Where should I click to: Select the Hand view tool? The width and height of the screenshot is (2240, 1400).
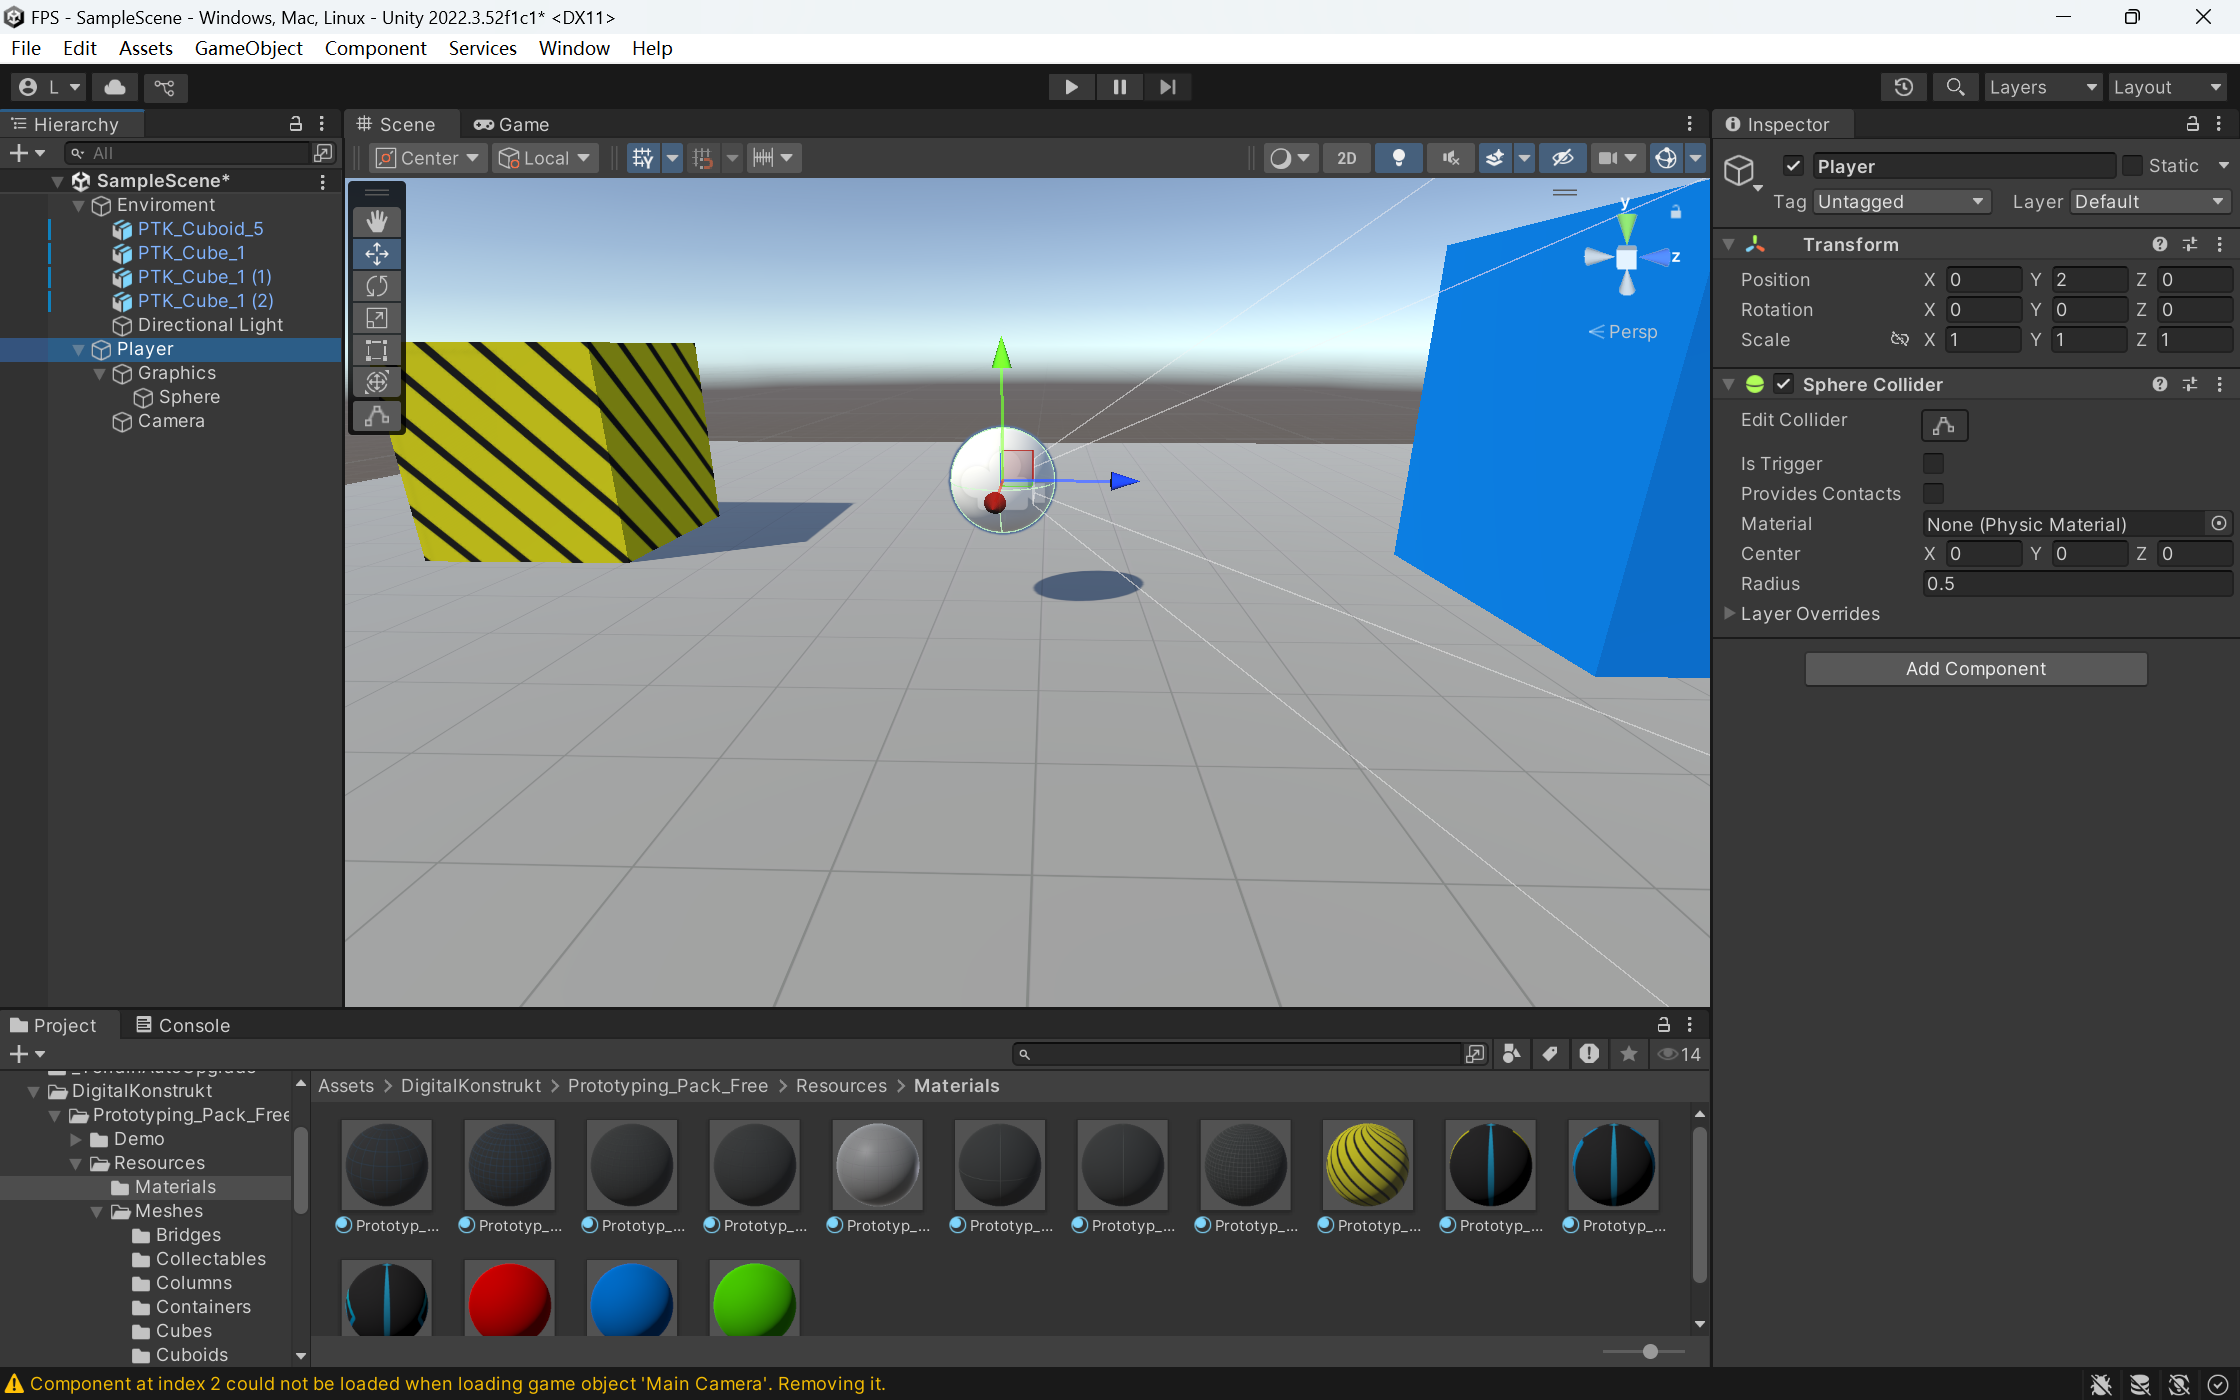tap(377, 221)
